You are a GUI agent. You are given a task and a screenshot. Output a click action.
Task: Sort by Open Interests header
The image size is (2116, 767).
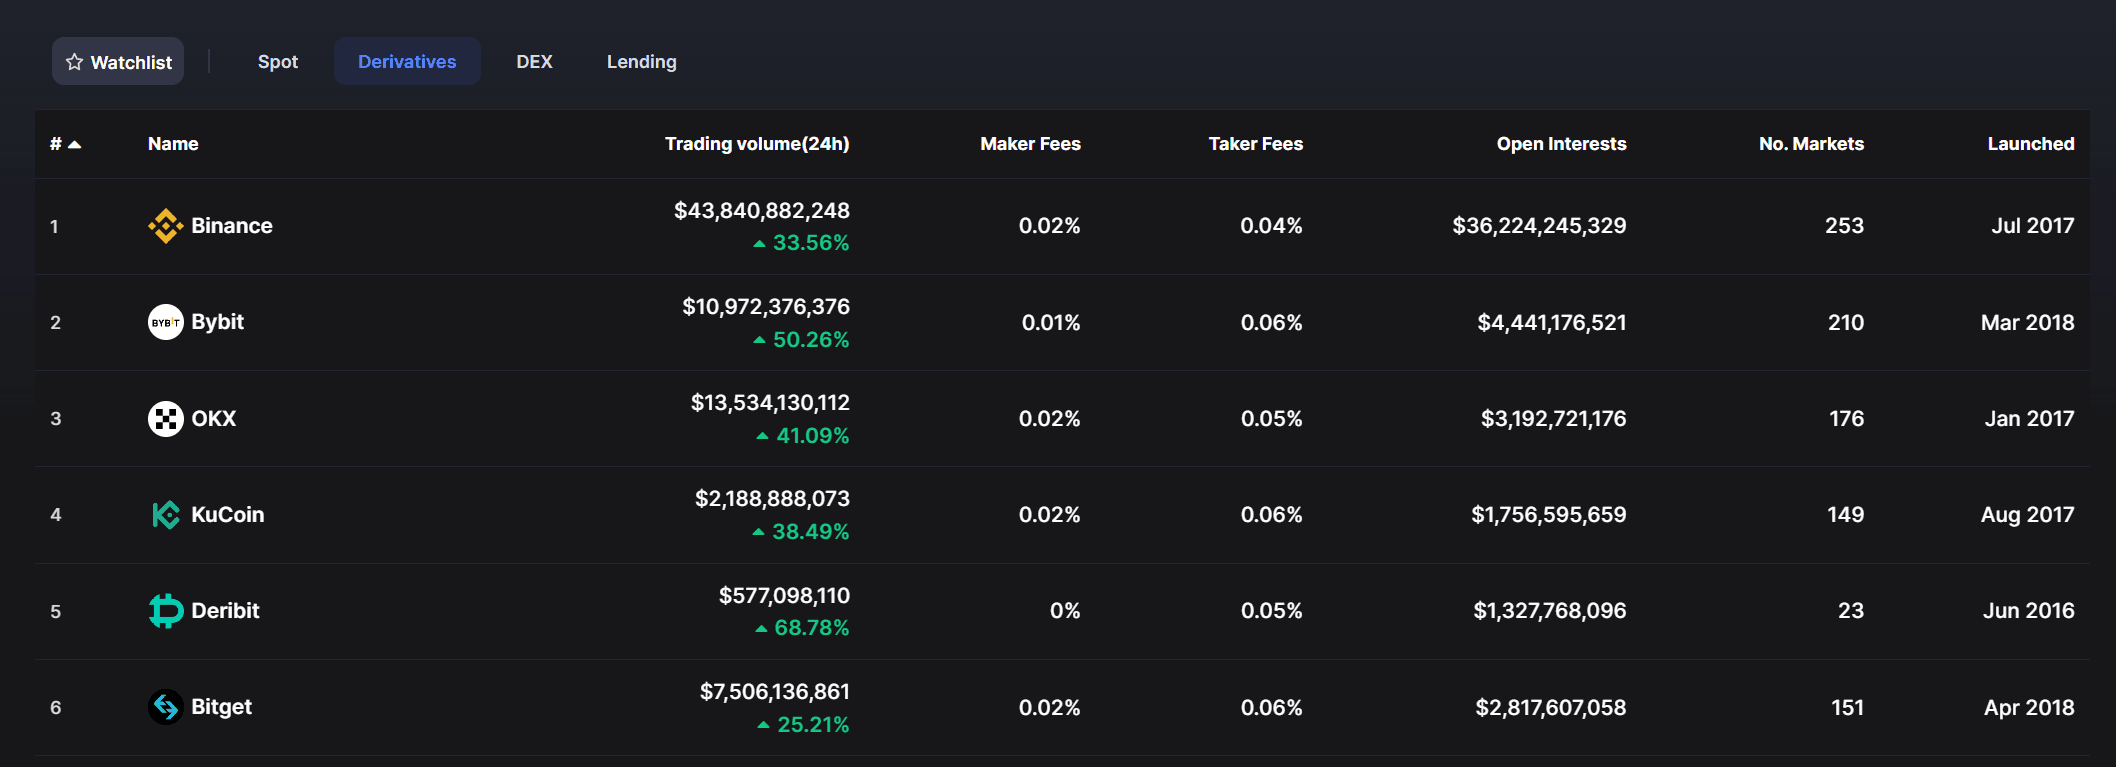[1561, 144]
